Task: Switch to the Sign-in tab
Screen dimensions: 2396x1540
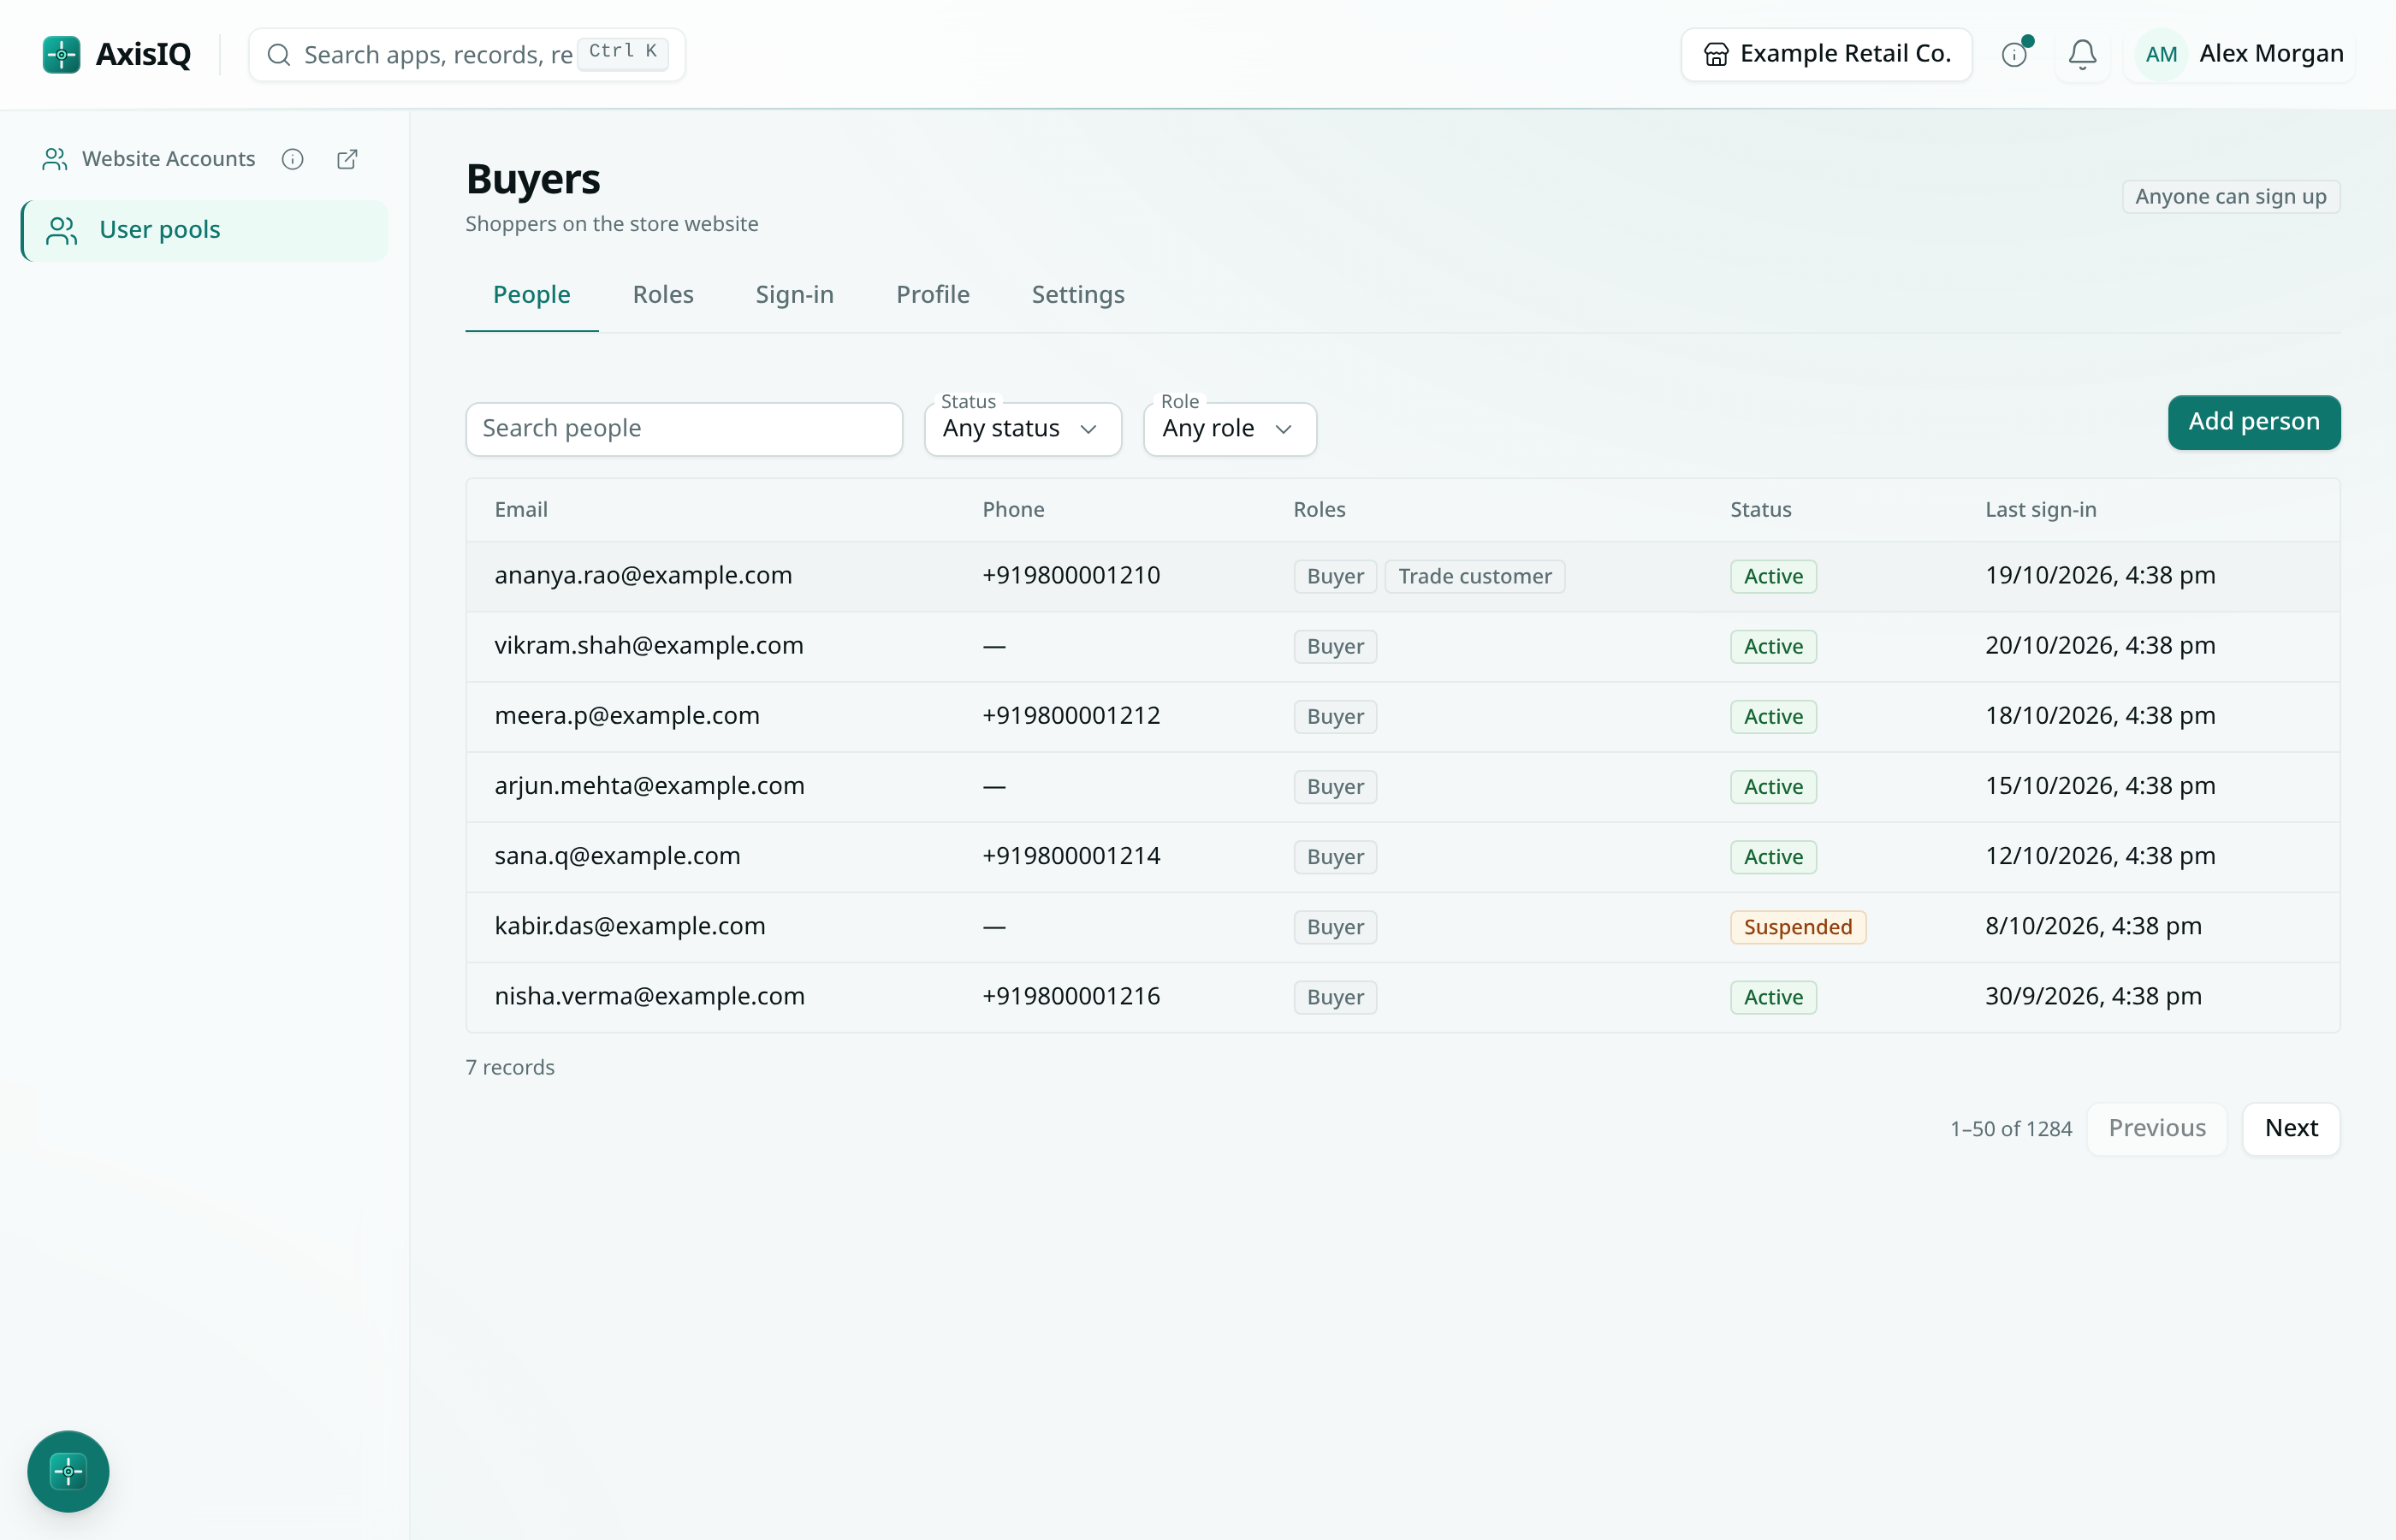Action: 794,295
